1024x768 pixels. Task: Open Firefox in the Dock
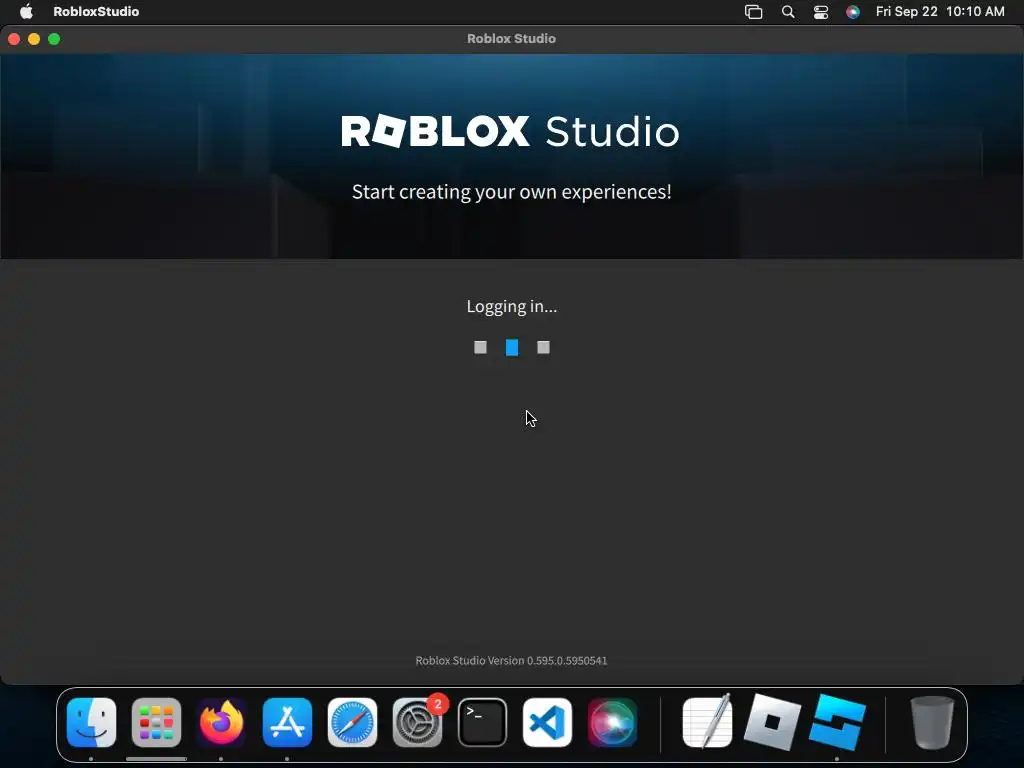(x=221, y=722)
